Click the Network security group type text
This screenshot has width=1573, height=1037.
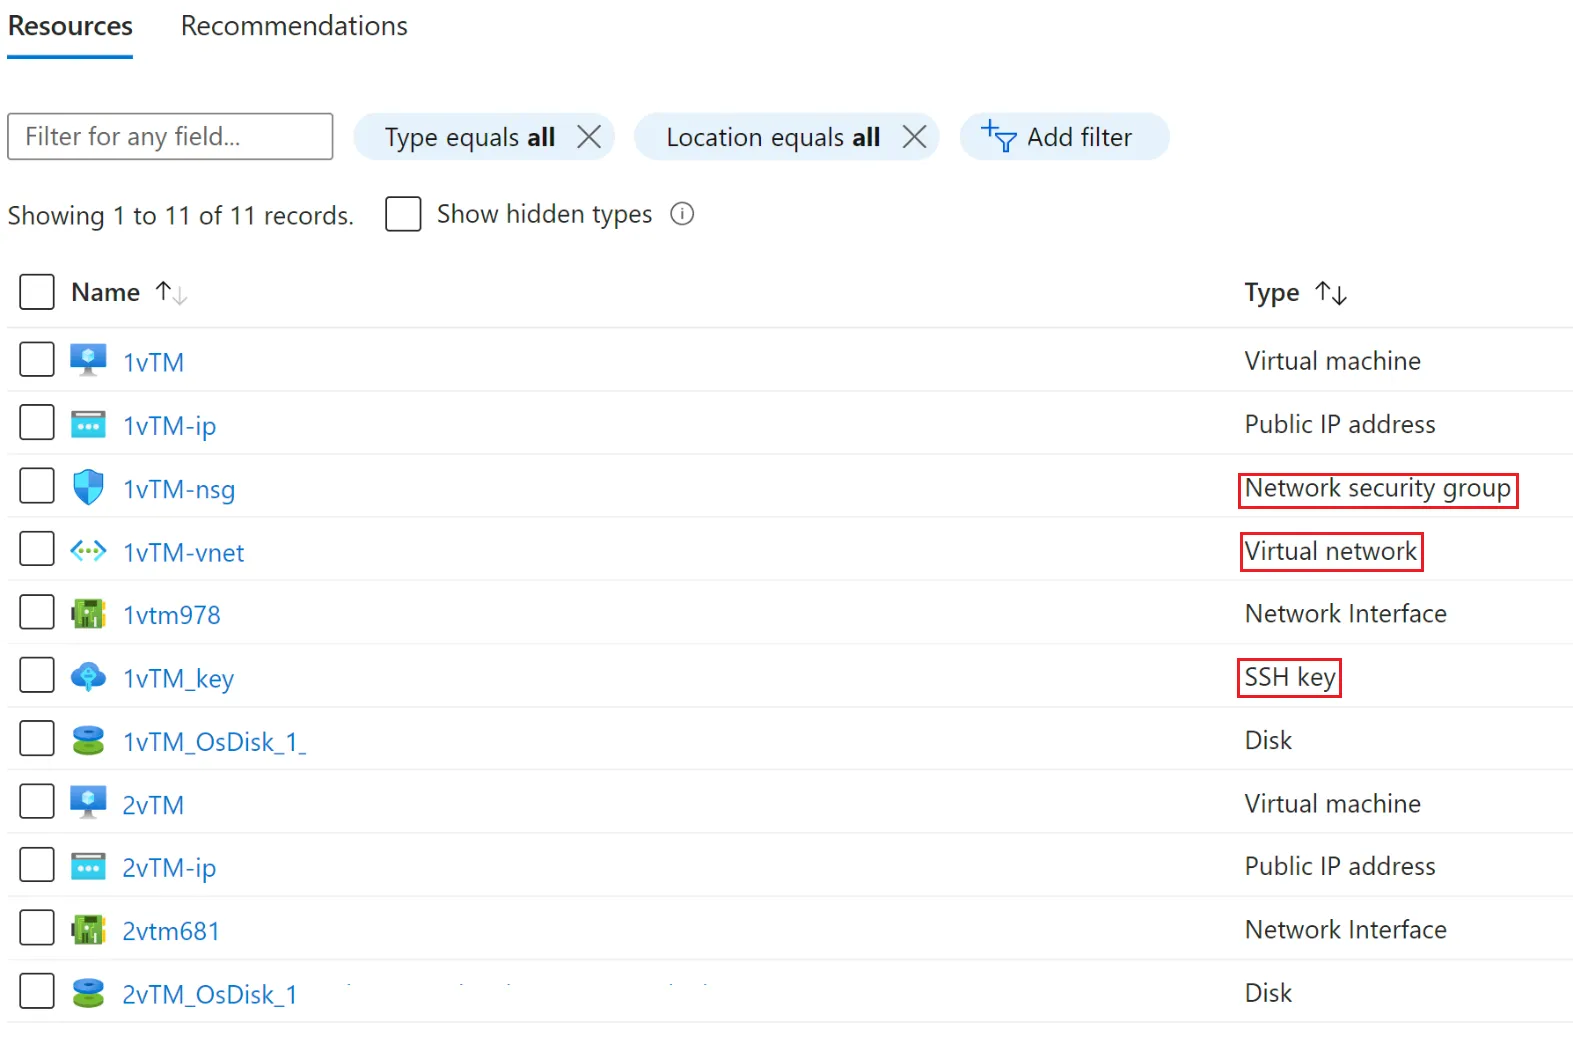pos(1377,488)
